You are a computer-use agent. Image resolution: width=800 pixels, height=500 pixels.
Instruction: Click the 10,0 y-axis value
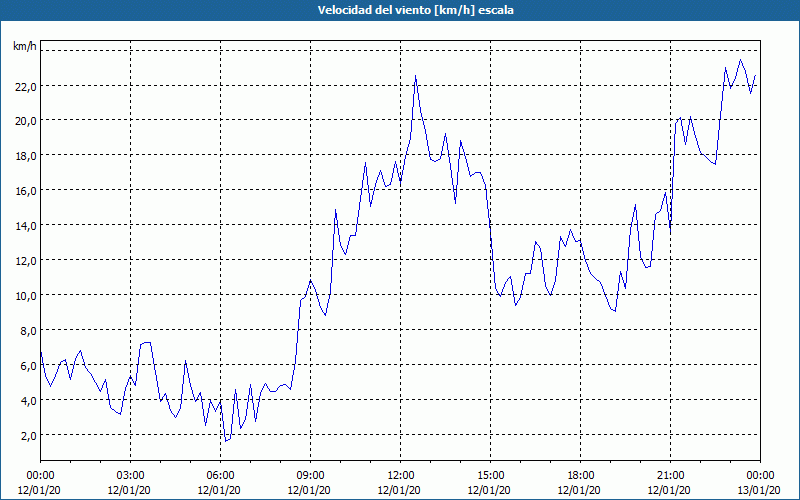pos(26,297)
